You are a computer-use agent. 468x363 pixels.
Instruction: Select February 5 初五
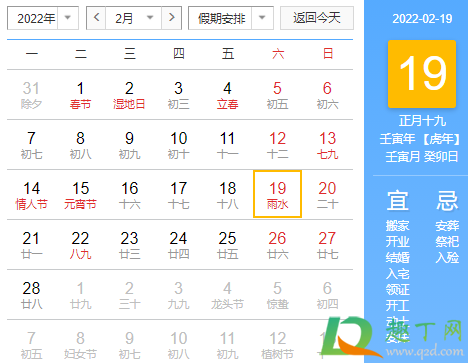pos(277,95)
